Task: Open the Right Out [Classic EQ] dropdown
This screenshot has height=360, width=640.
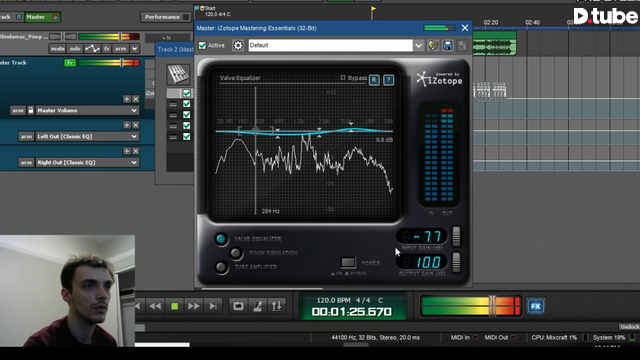Action: click(134, 162)
